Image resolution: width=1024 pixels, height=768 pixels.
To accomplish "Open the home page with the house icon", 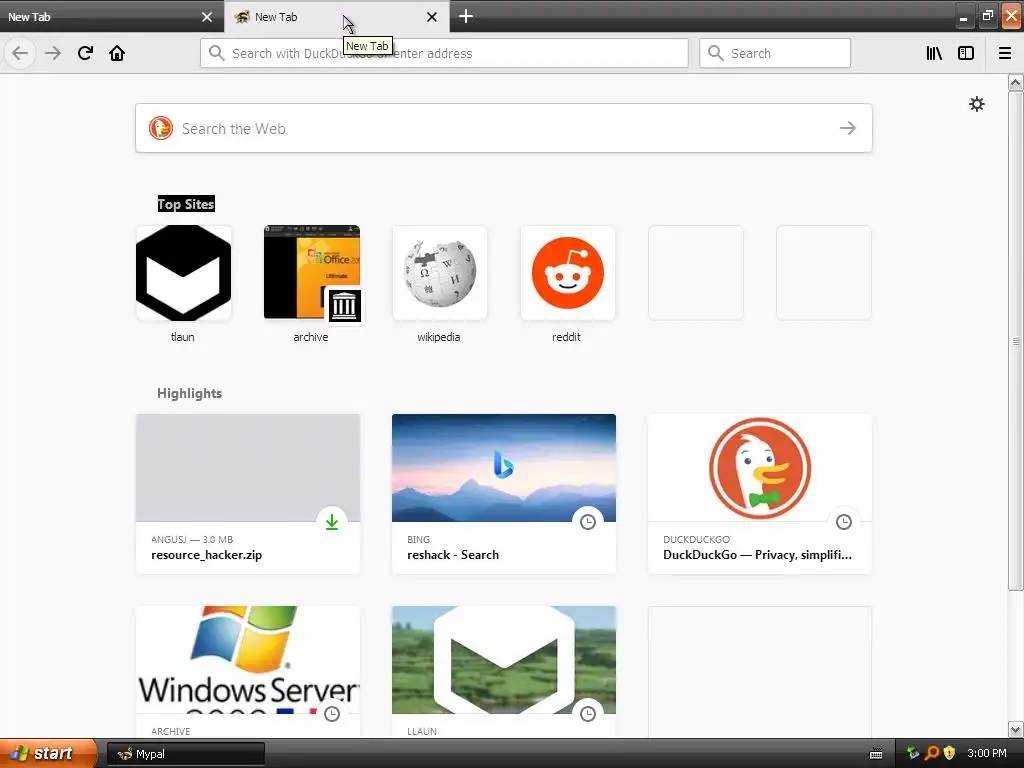I will [x=117, y=53].
